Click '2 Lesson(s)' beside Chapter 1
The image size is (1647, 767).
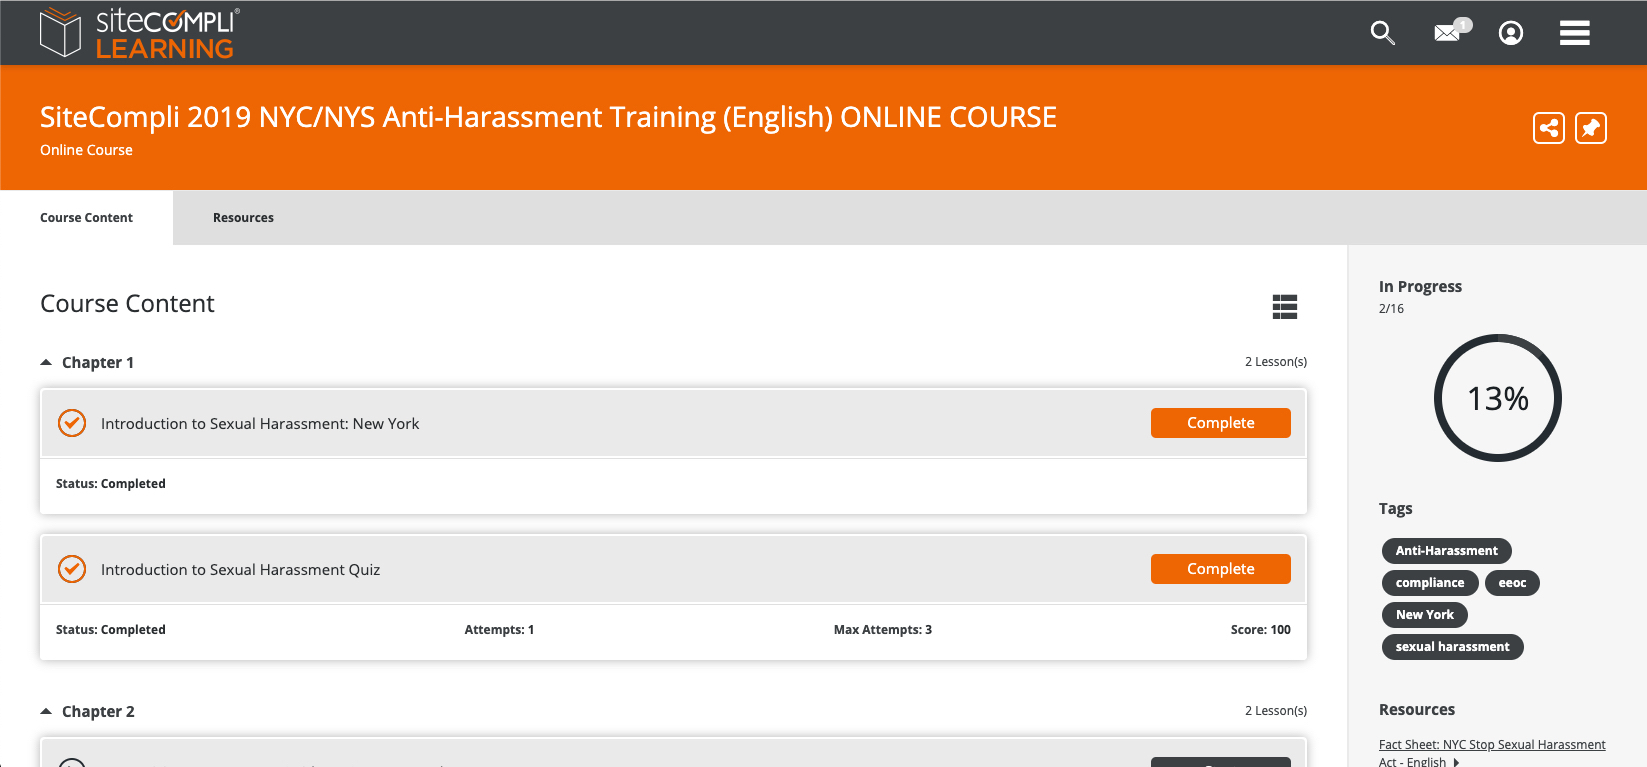click(x=1276, y=362)
